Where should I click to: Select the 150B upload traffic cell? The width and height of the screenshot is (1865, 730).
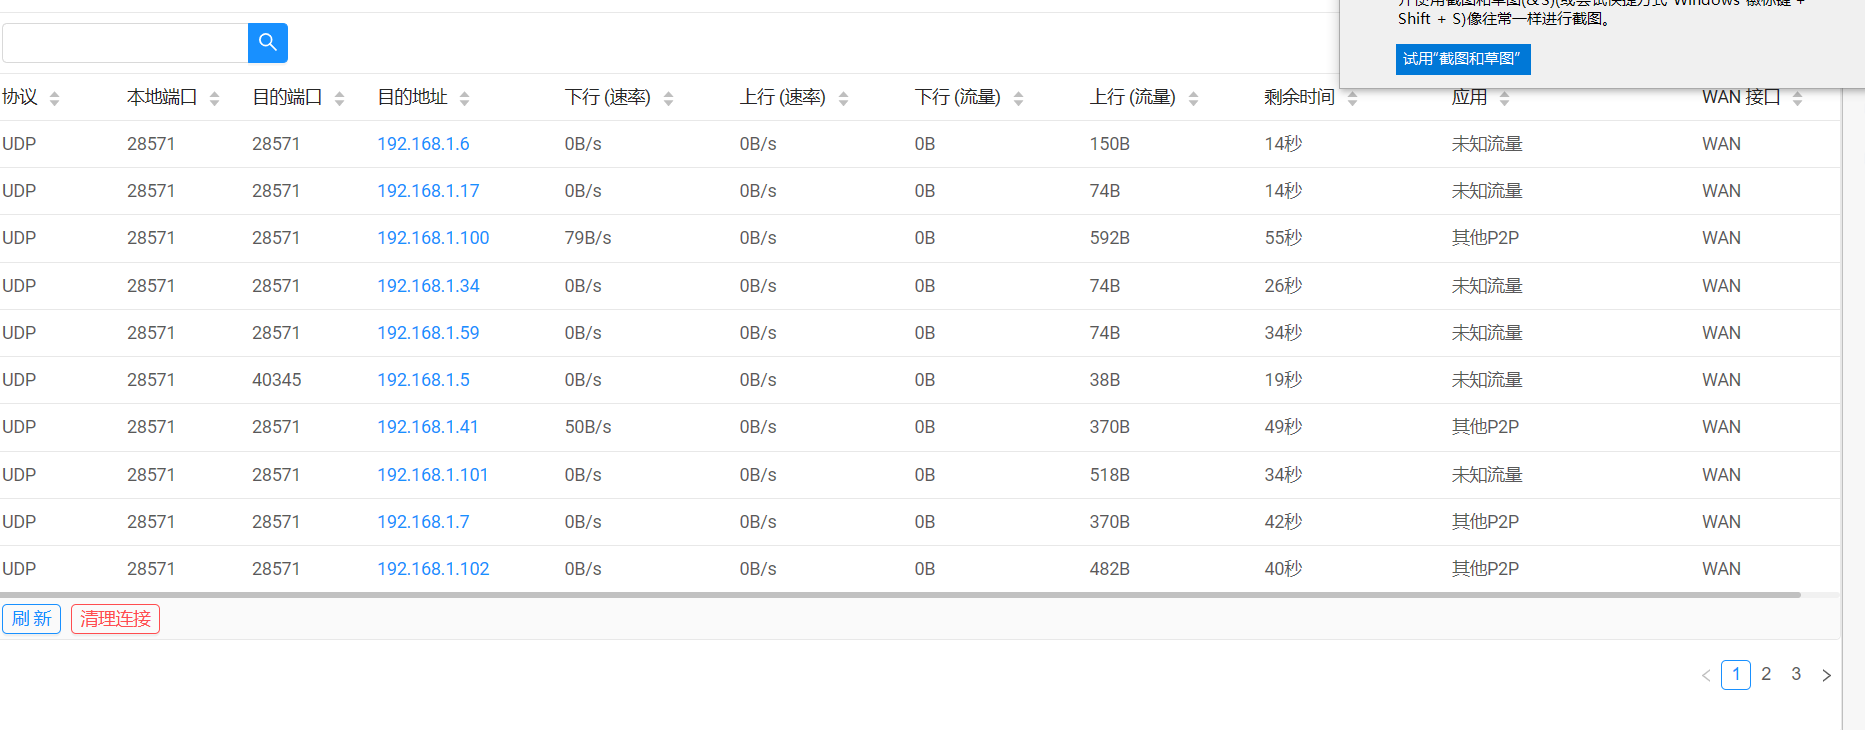point(1110,144)
